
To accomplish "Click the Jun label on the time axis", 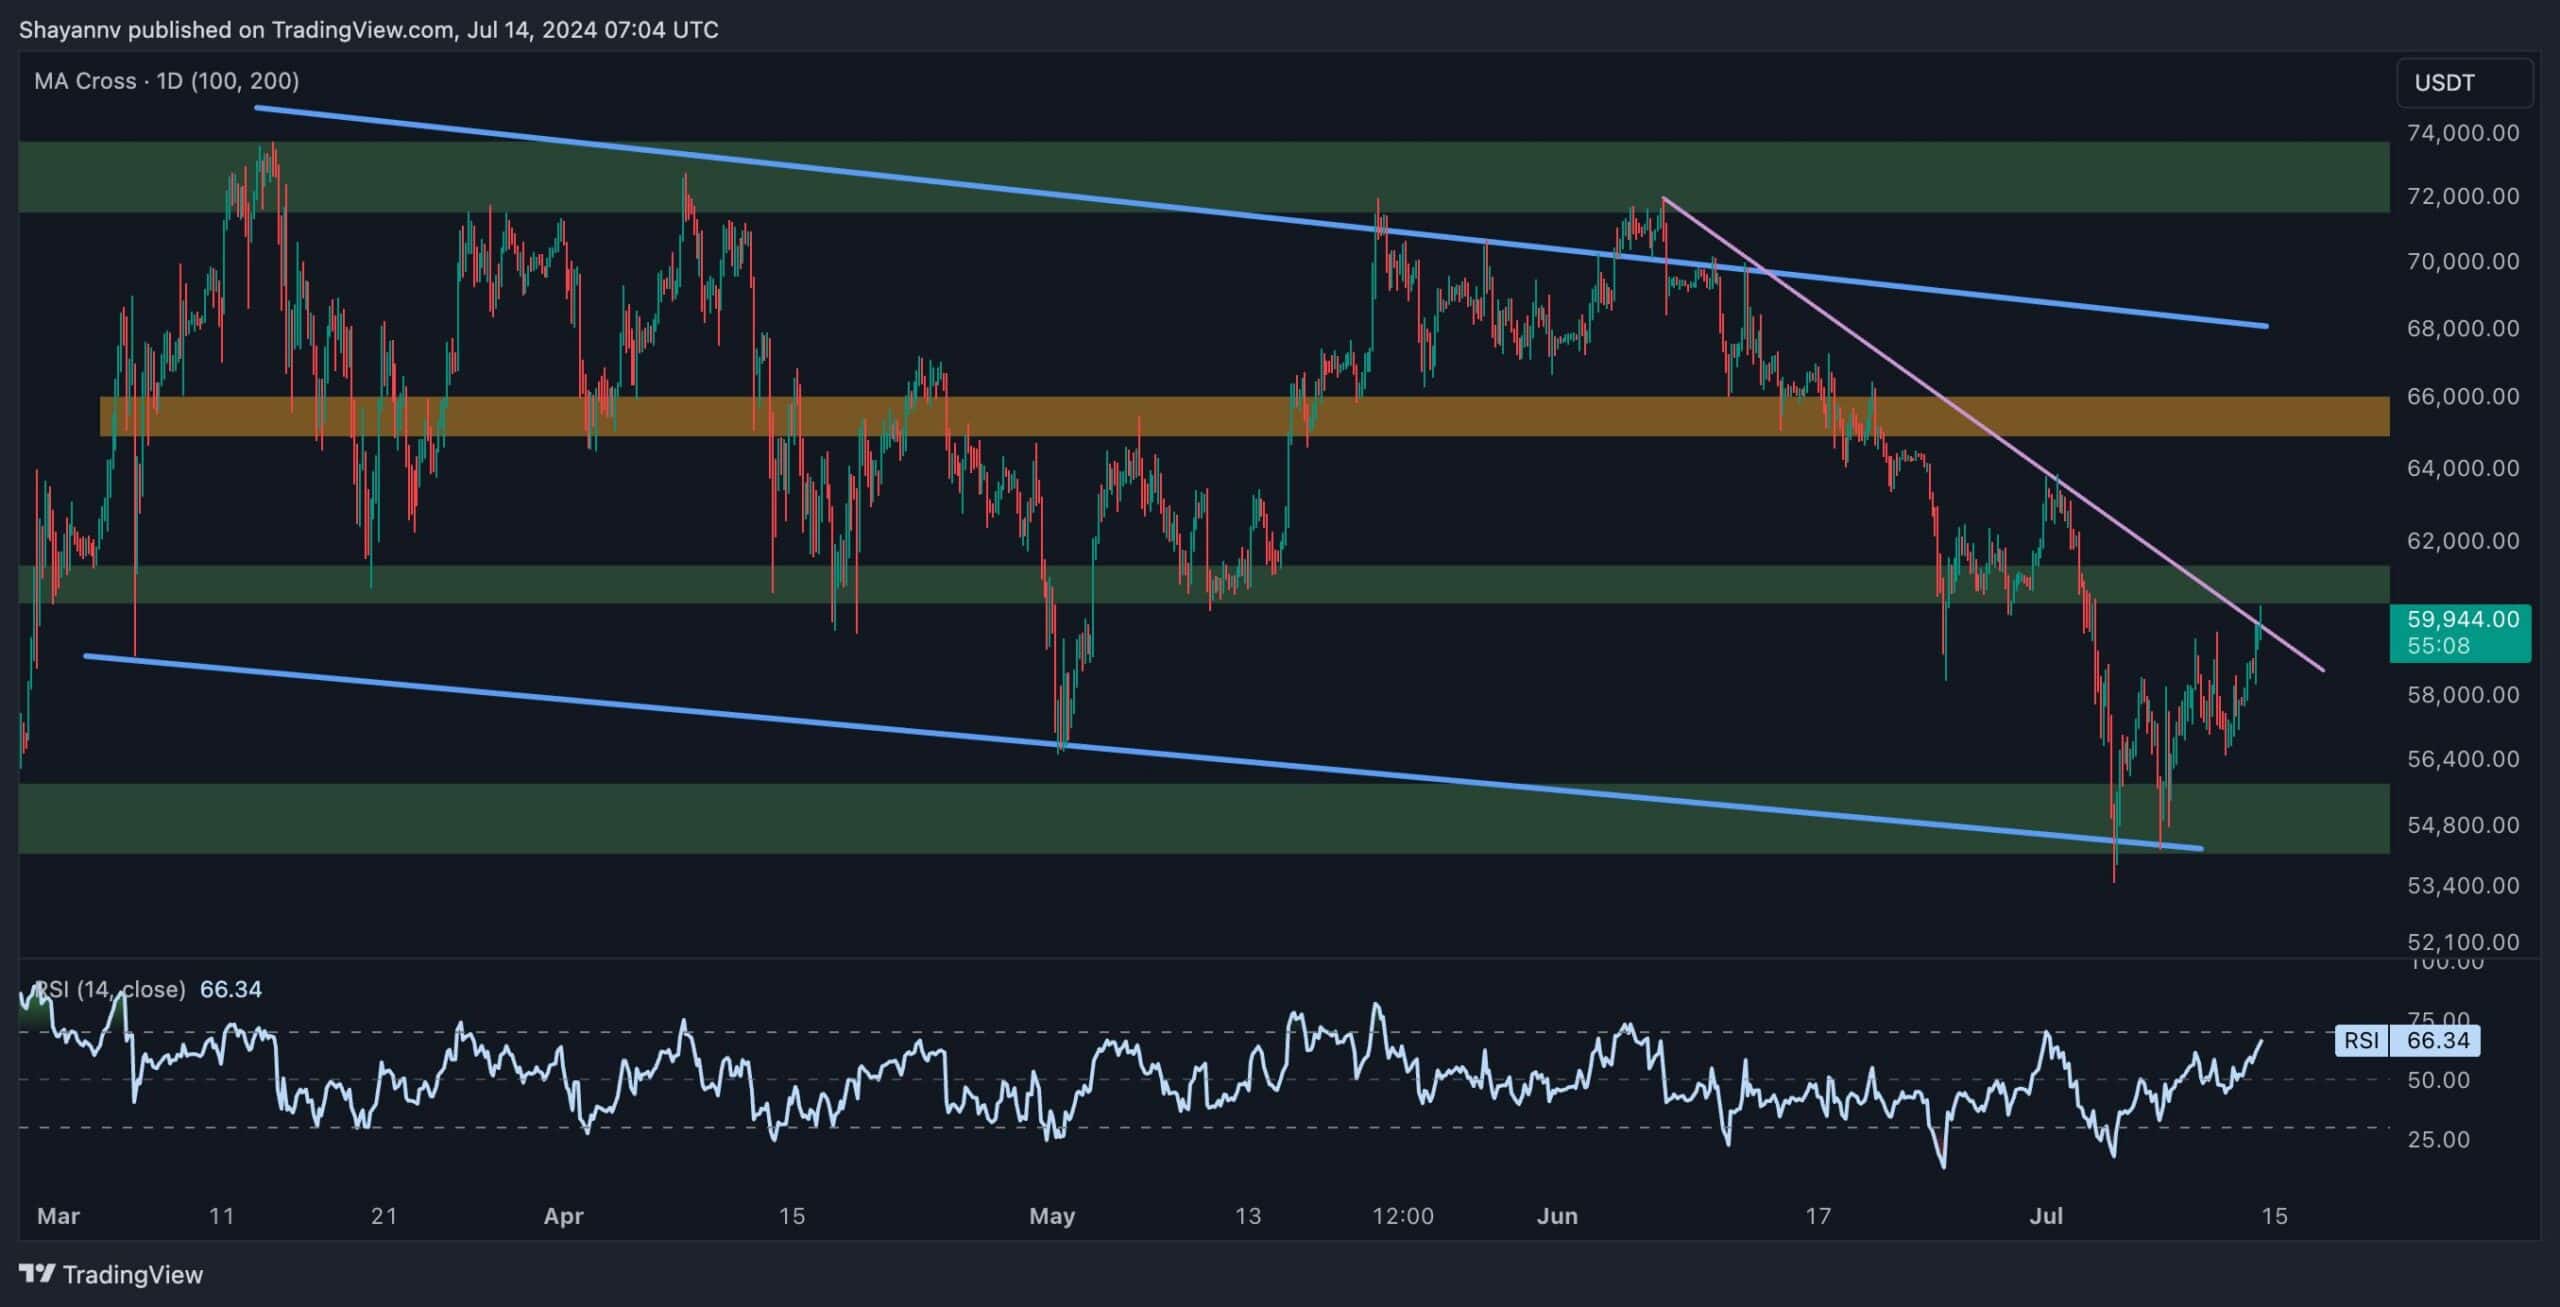I will [x=1557, y=1216].
